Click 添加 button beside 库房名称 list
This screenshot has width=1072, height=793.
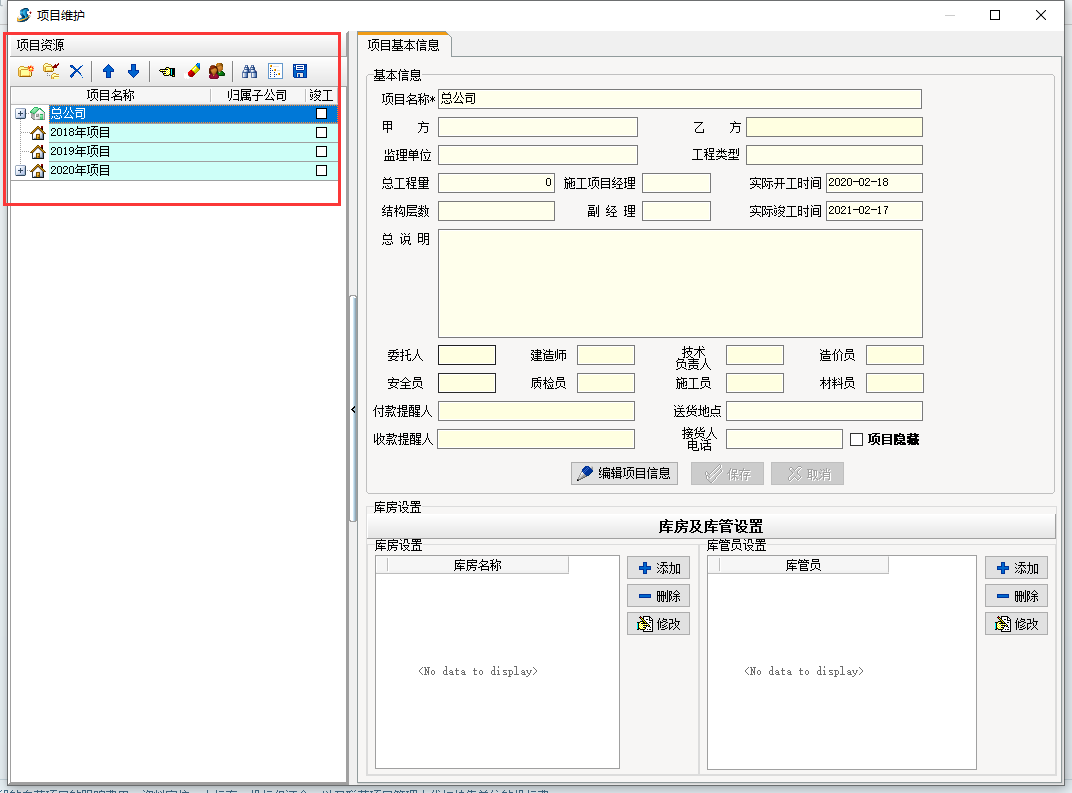point(658,568)
